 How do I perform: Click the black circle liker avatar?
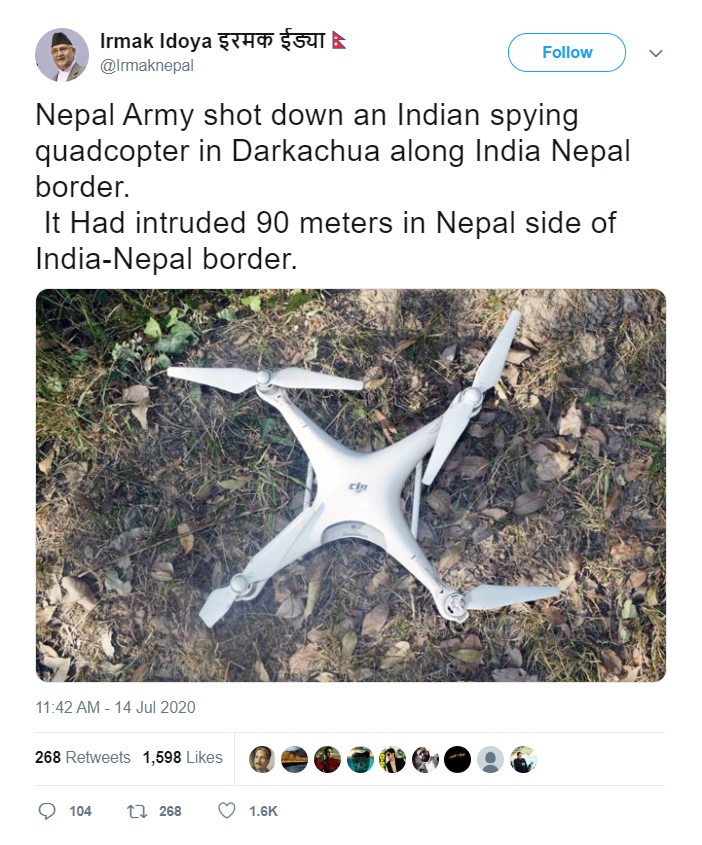click(x=457, y=759)
